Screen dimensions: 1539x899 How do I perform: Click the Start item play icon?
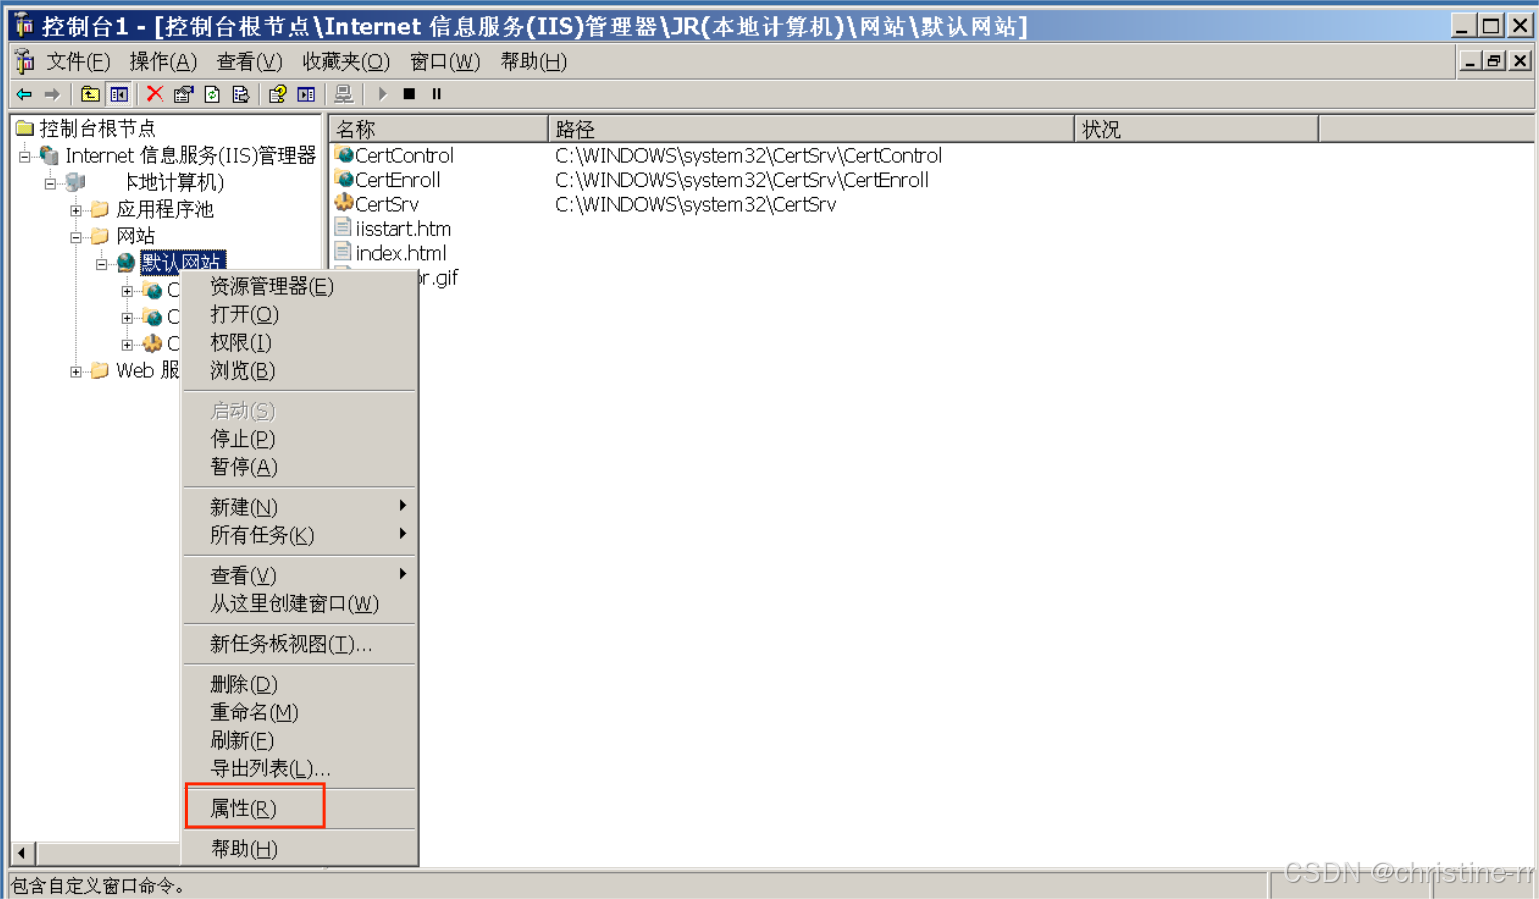(382, 94)
